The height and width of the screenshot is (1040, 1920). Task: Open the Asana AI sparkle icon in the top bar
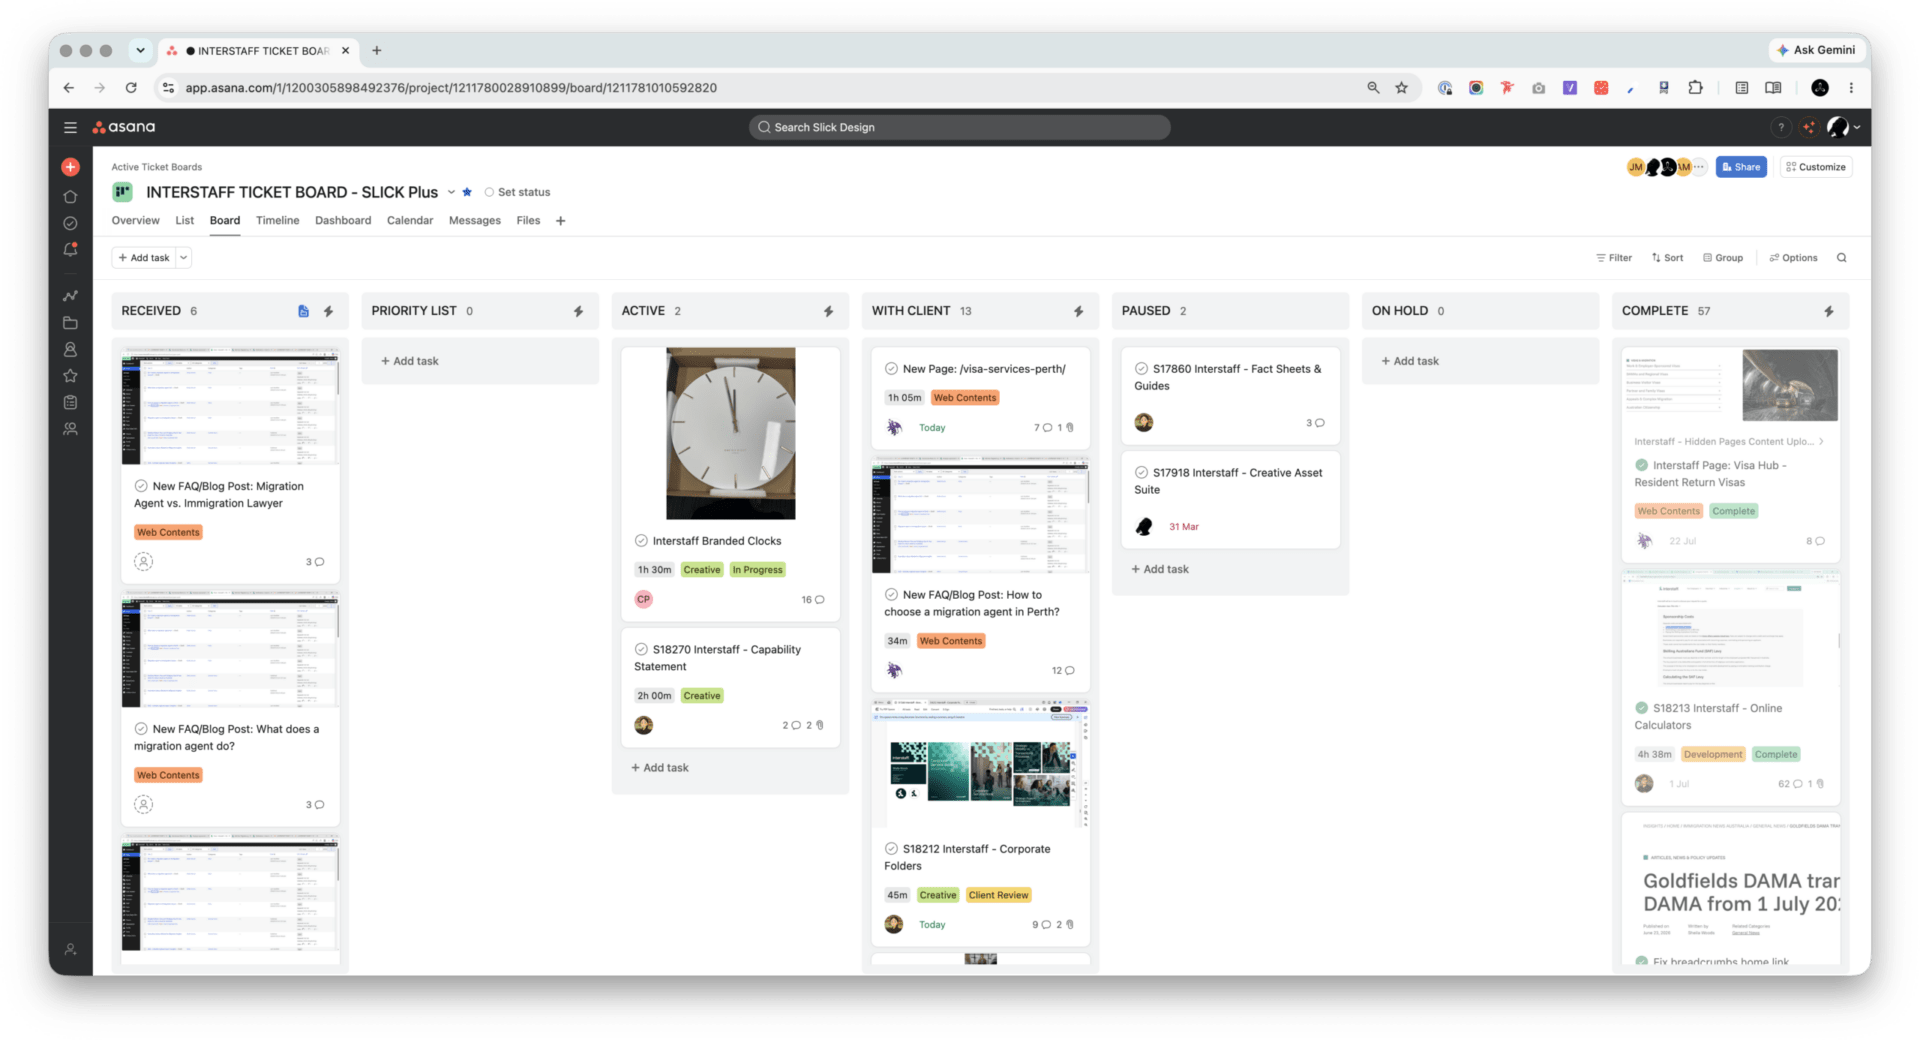1808,127
